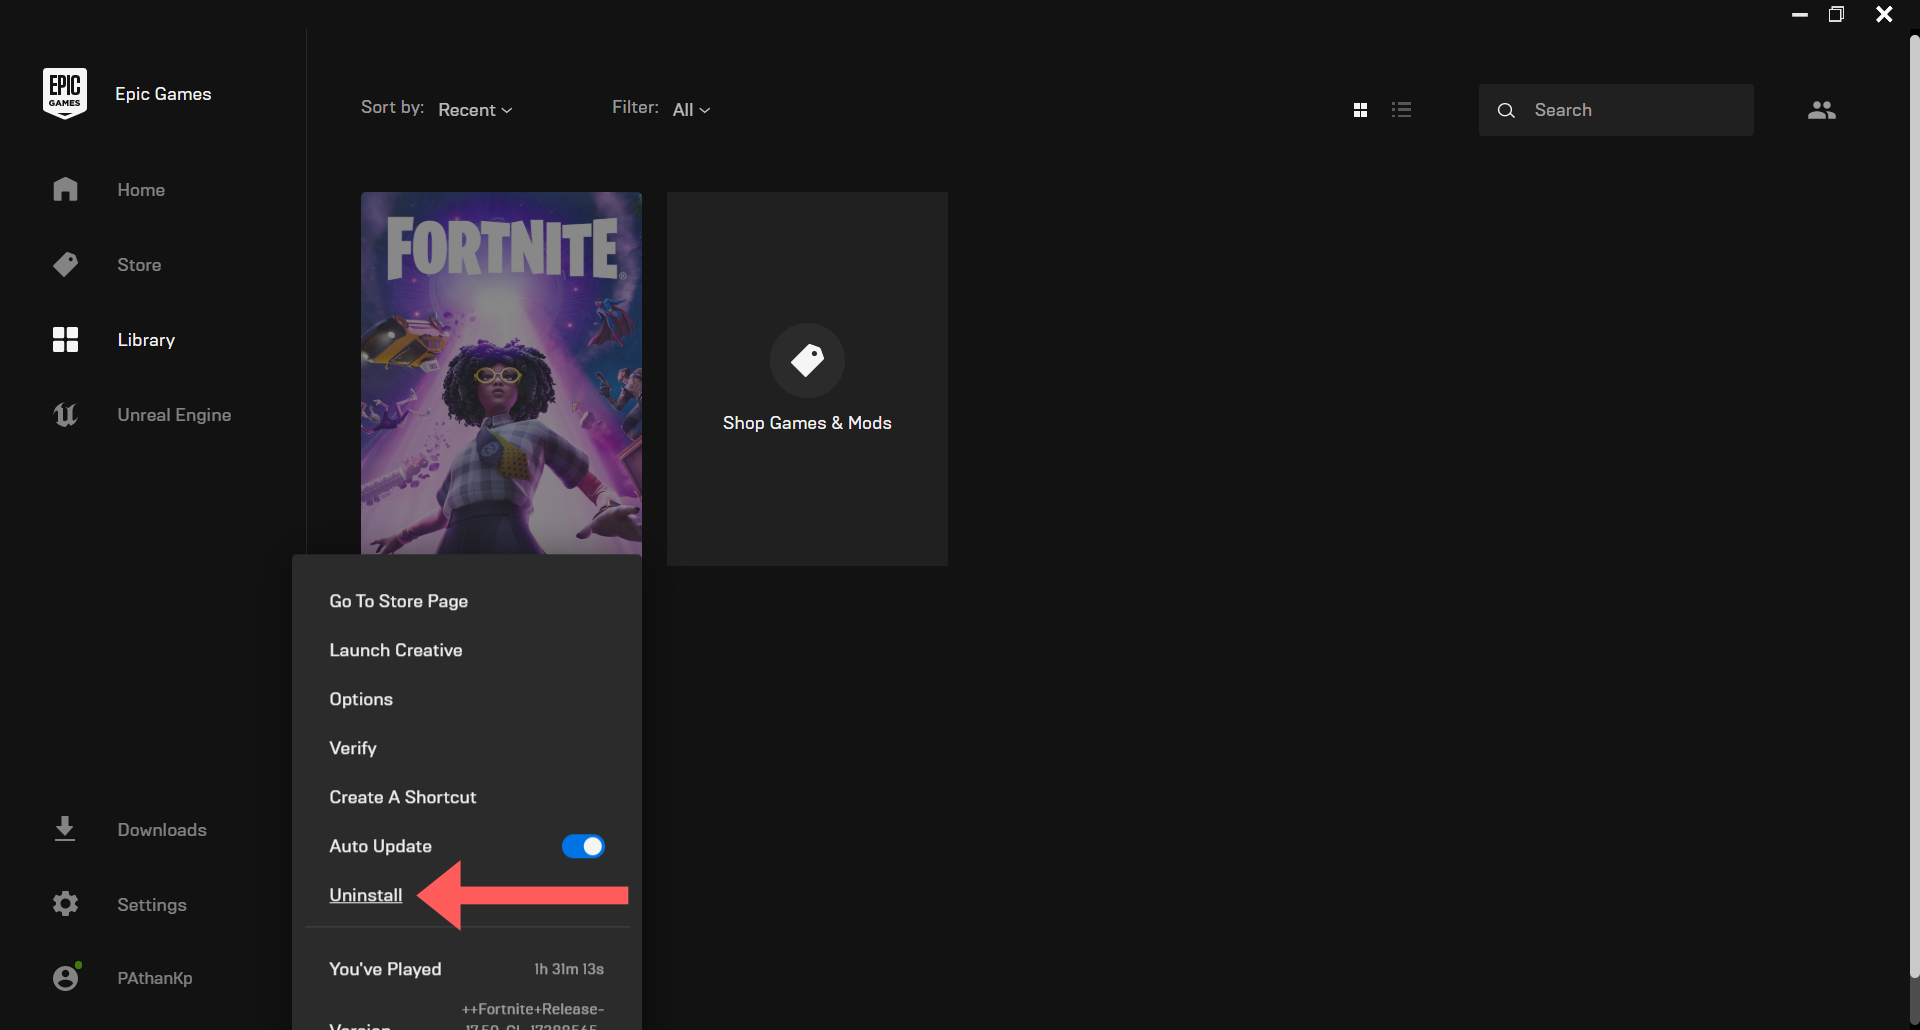The image size is (1920, 1030).
Task: Uninstall Fortnite
Action: [x=365, y=895]
